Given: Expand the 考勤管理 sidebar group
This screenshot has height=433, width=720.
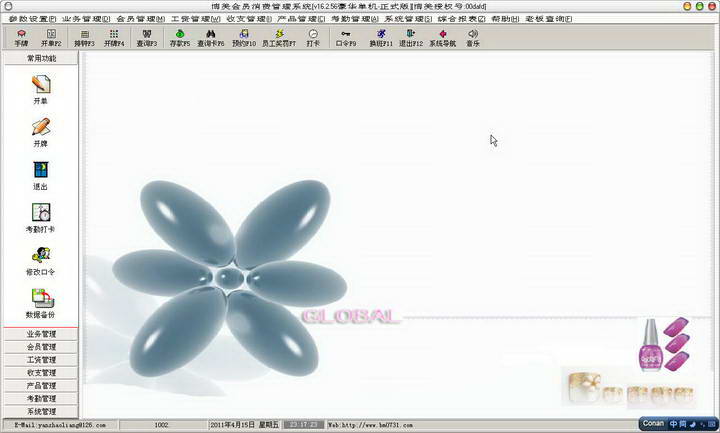Looking at the screenshot, I should (41, 398).
